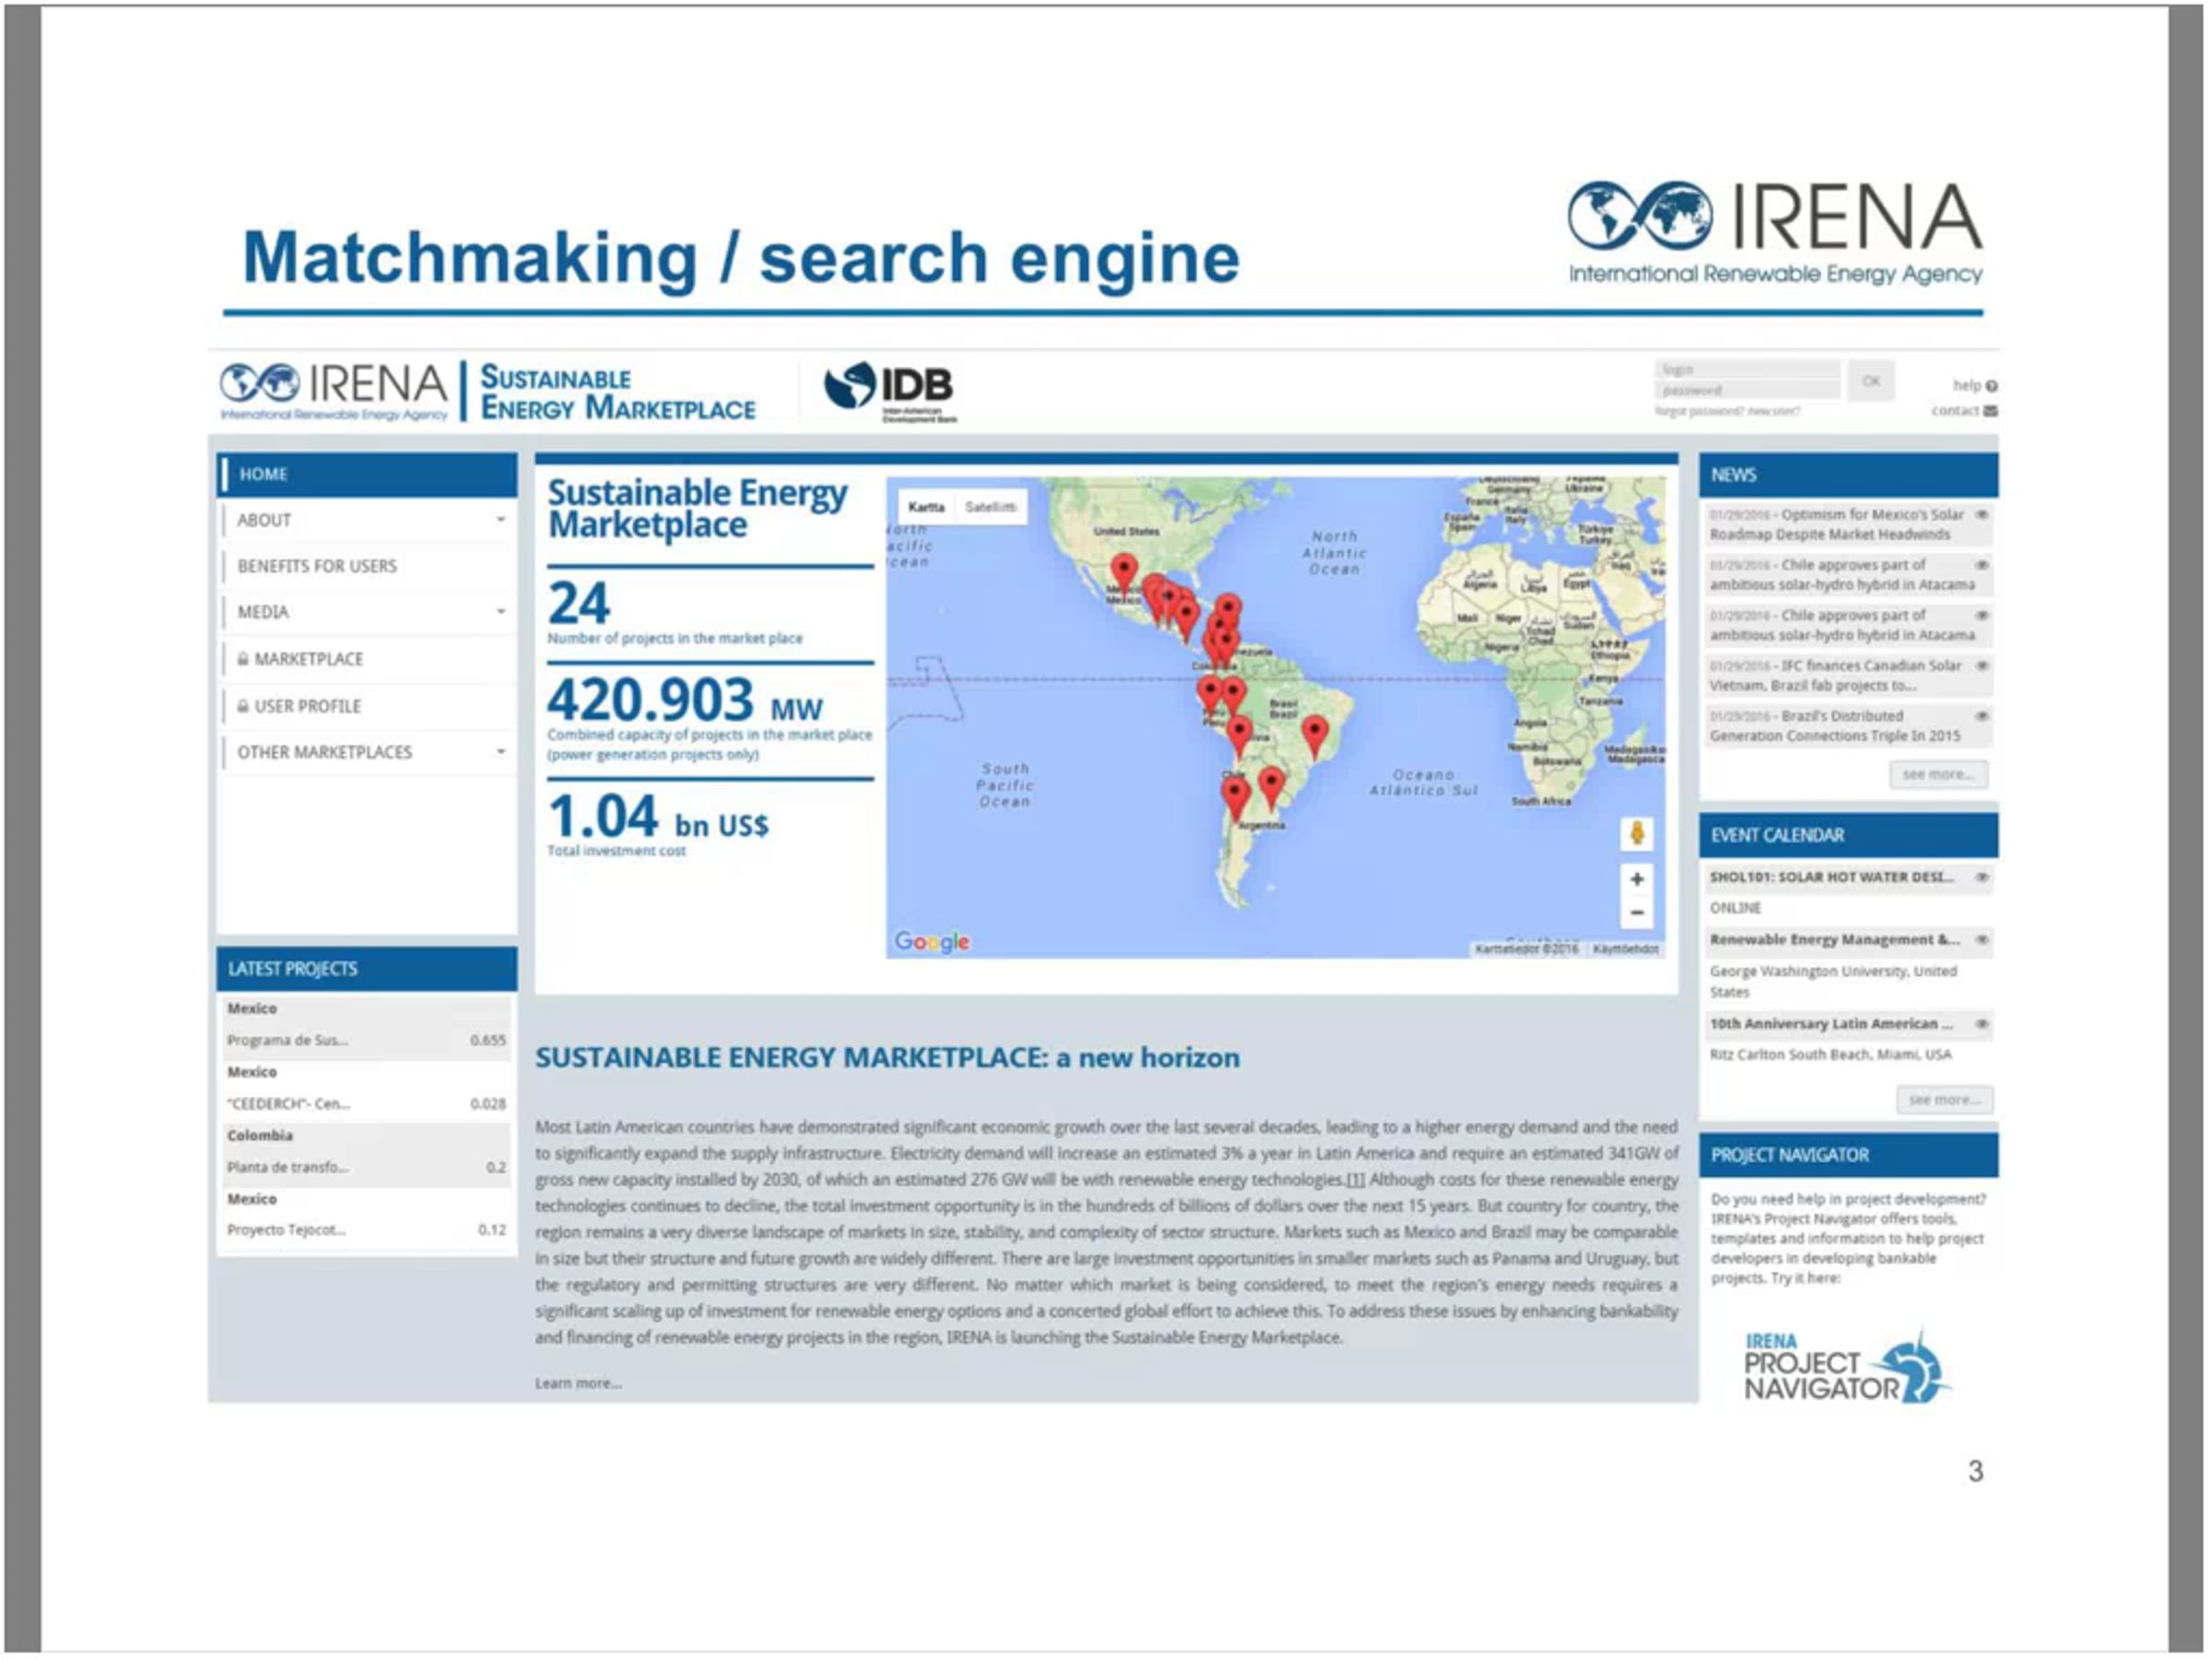Toggle eye icon for IFC finances Canadian Solar news
Screen dimensions: 2212x1659
pyautogui.click(x=1981, y=666)
